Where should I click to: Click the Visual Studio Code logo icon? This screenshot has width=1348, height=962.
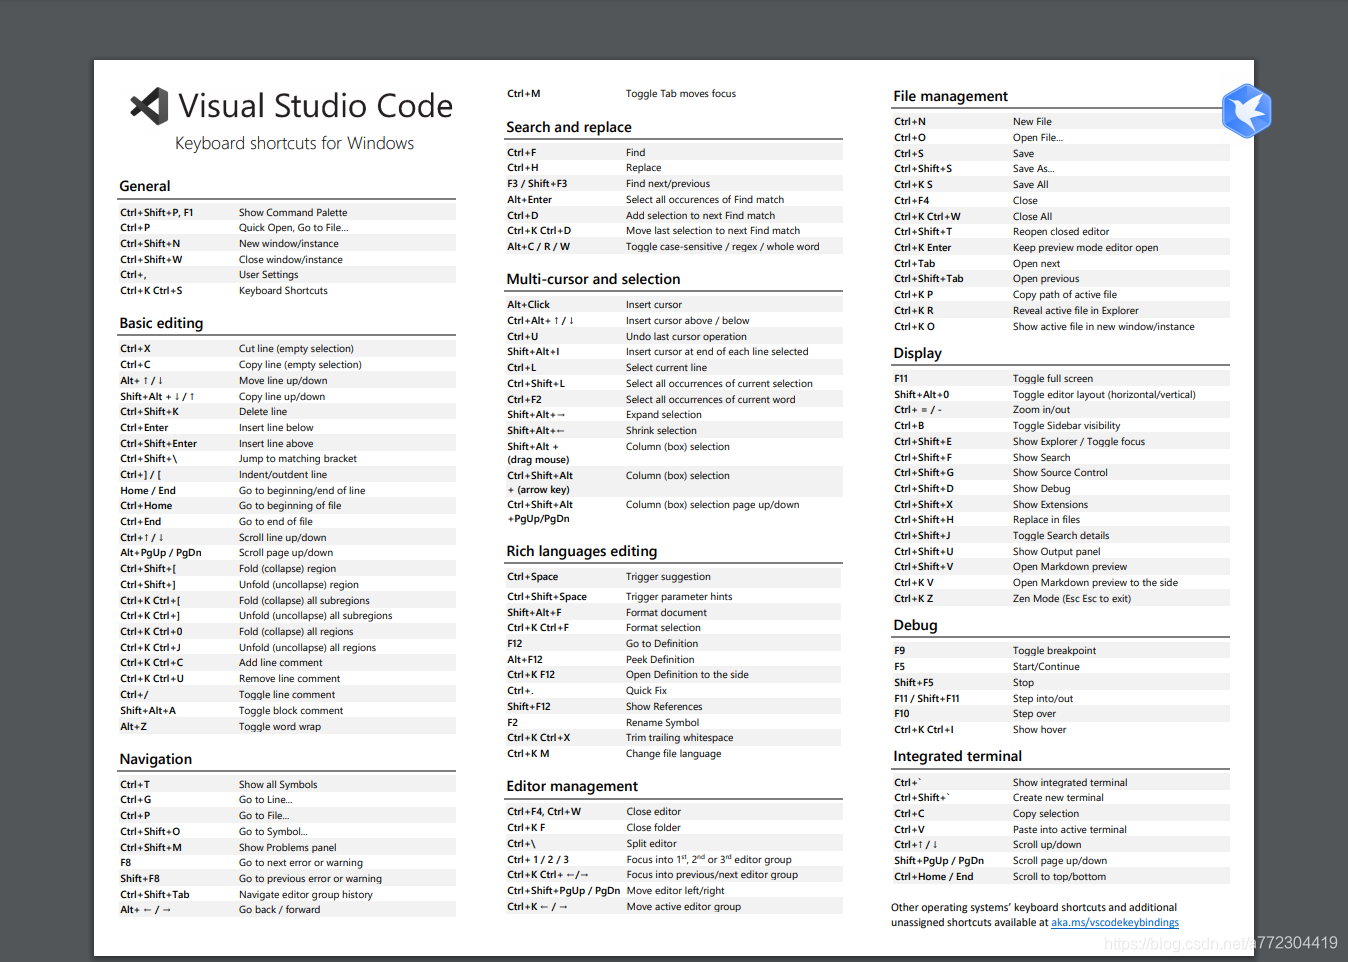pyautogui.click(x=150, y=106)
